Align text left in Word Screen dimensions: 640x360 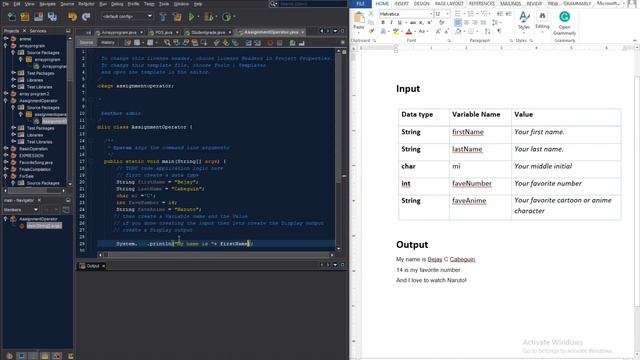tap(458, 23)
